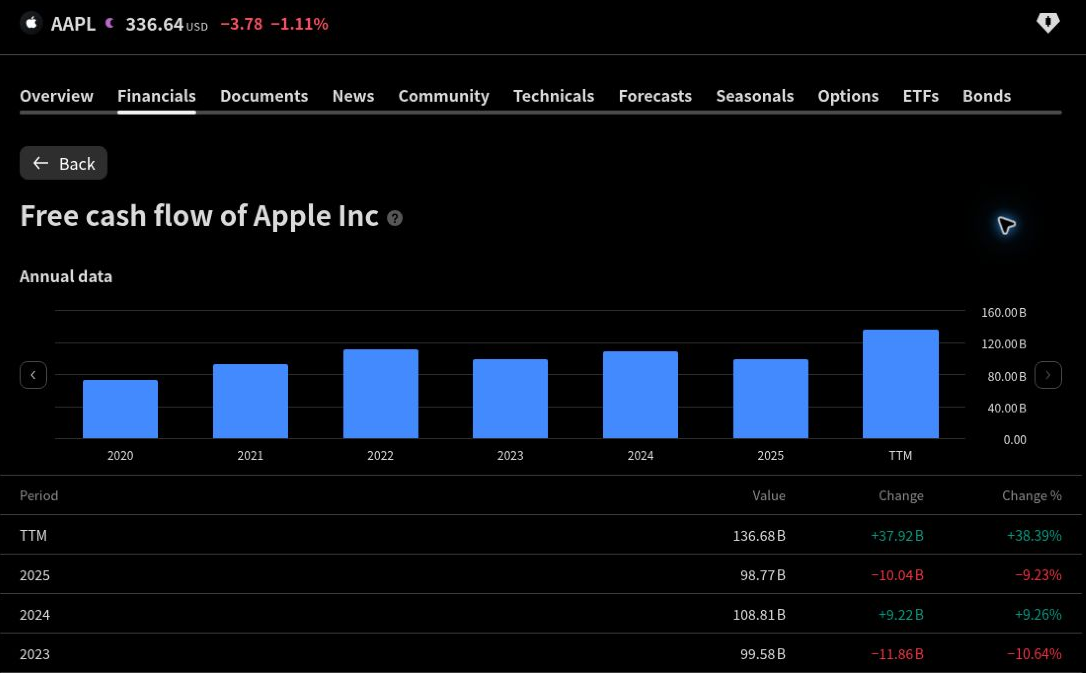
Task: Open the Technicals tab
Action: click(x=553, y=96)
